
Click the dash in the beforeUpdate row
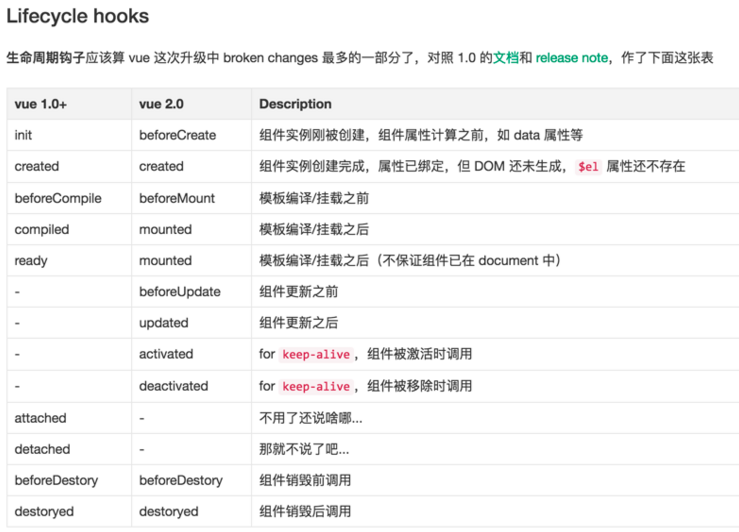pos(17,292)
